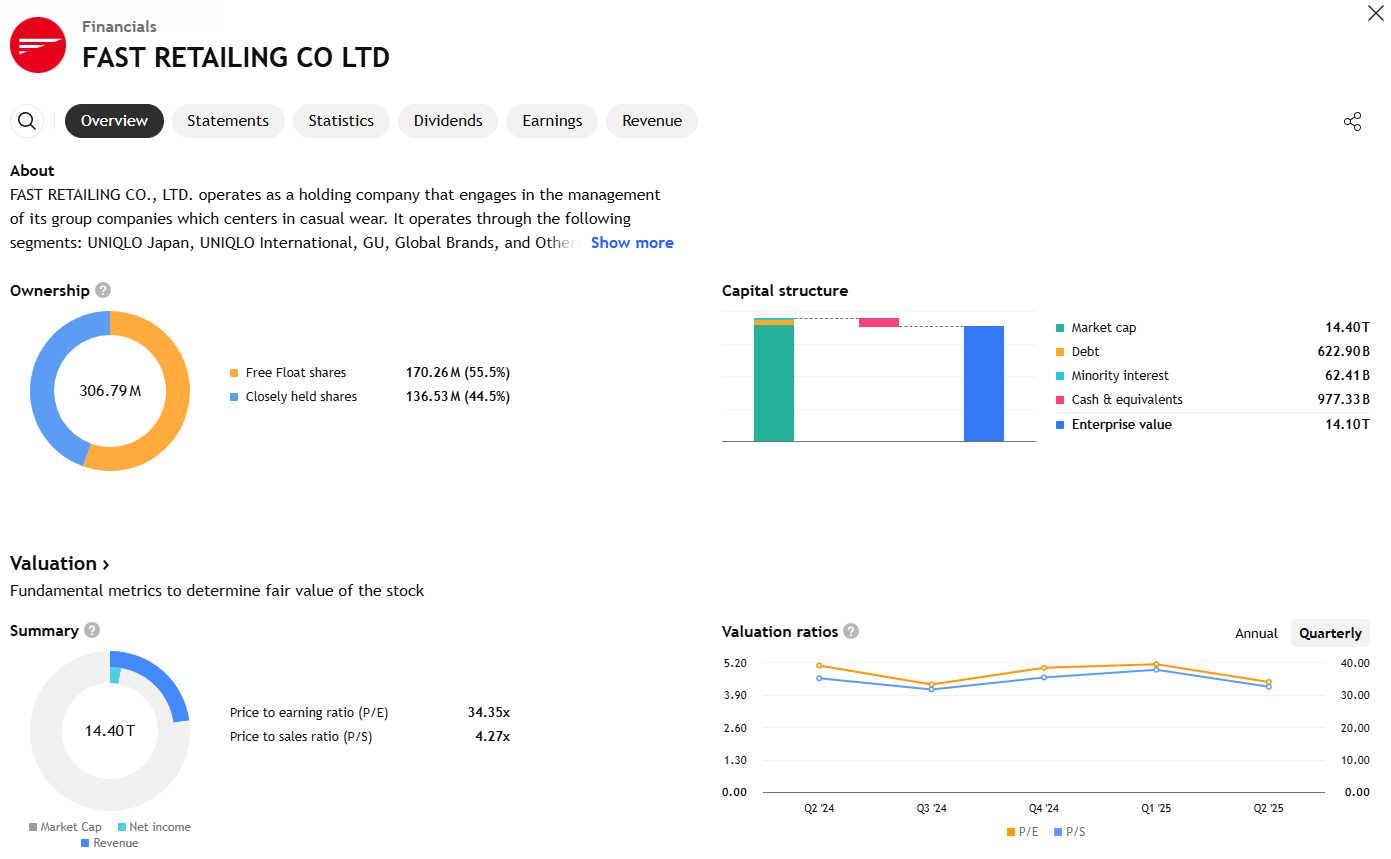Open the Valuation section heading link
Viewport: 1391px width, 859px height.
coord(59,563)
